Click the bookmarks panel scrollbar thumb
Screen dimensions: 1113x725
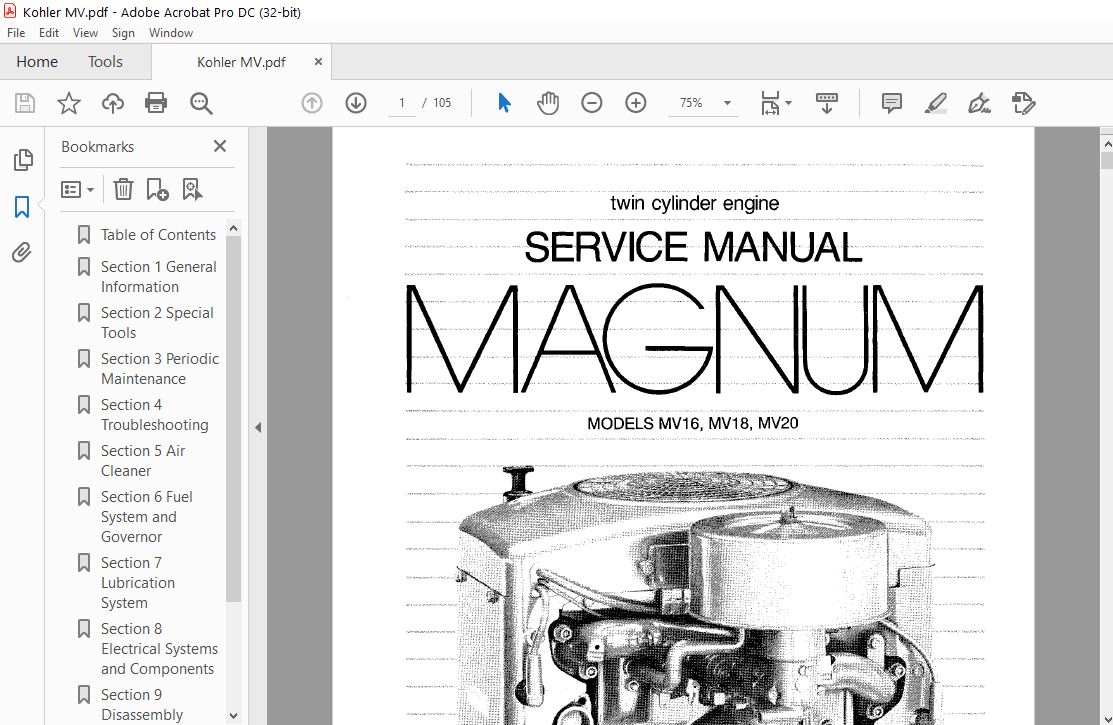coord(234,419)
